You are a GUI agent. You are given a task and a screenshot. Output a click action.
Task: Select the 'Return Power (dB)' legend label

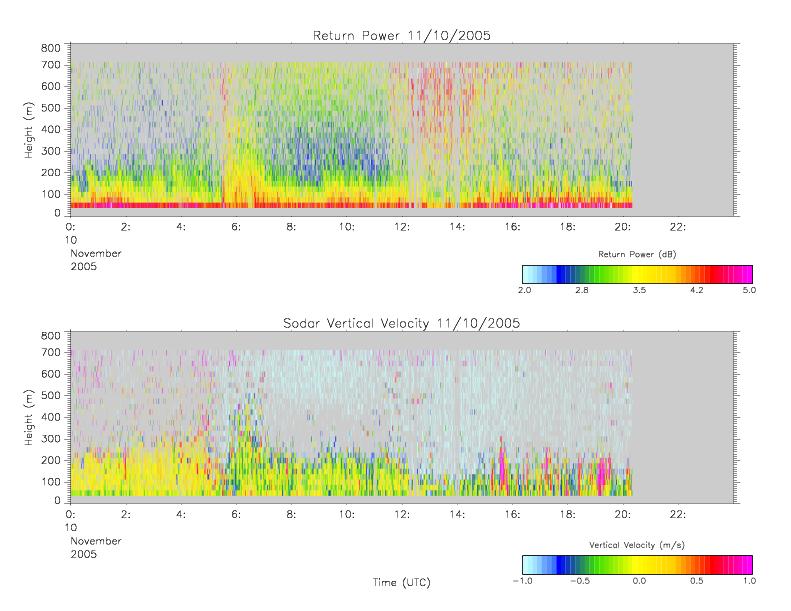[637, 254]
